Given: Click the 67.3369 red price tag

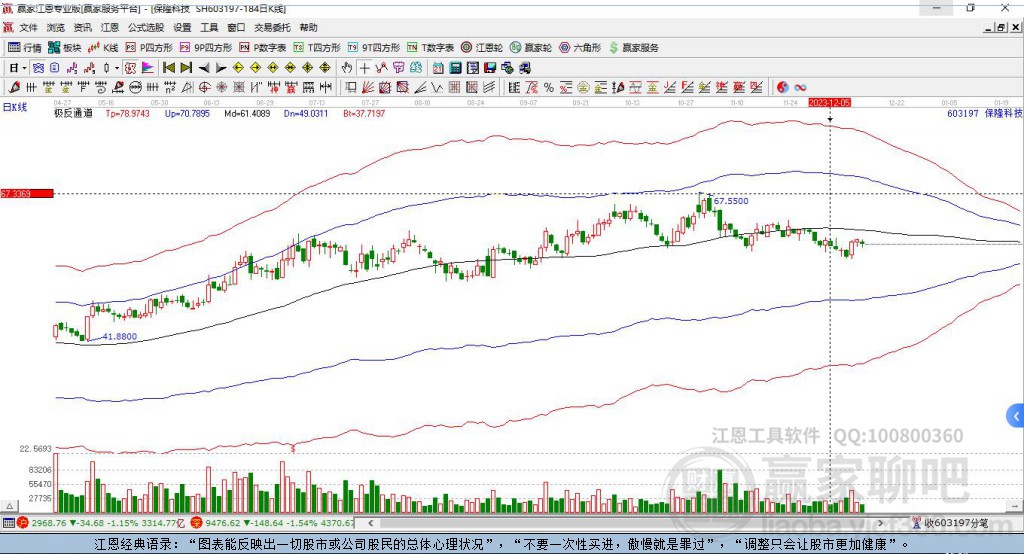Looking at the screenshot, I should pos(27,193).
